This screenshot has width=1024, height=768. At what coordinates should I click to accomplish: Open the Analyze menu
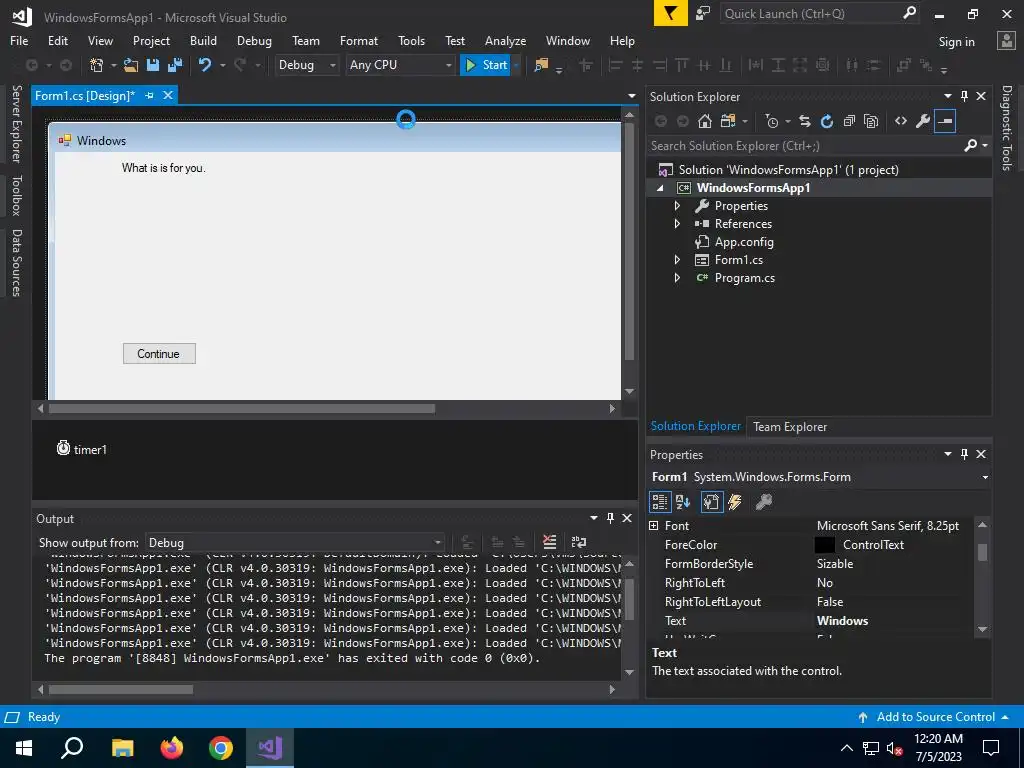[505, 40]
